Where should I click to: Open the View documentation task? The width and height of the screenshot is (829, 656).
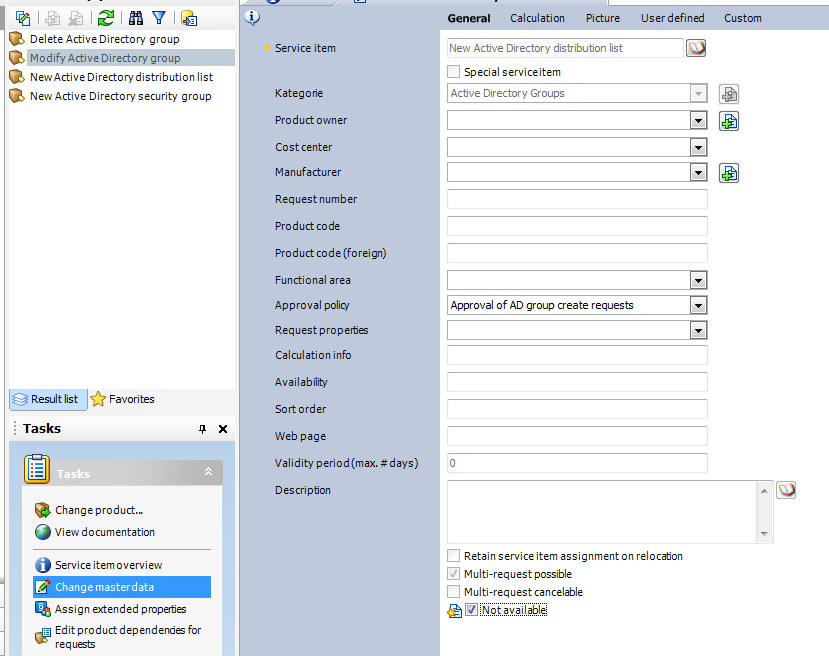coord(105,532)
